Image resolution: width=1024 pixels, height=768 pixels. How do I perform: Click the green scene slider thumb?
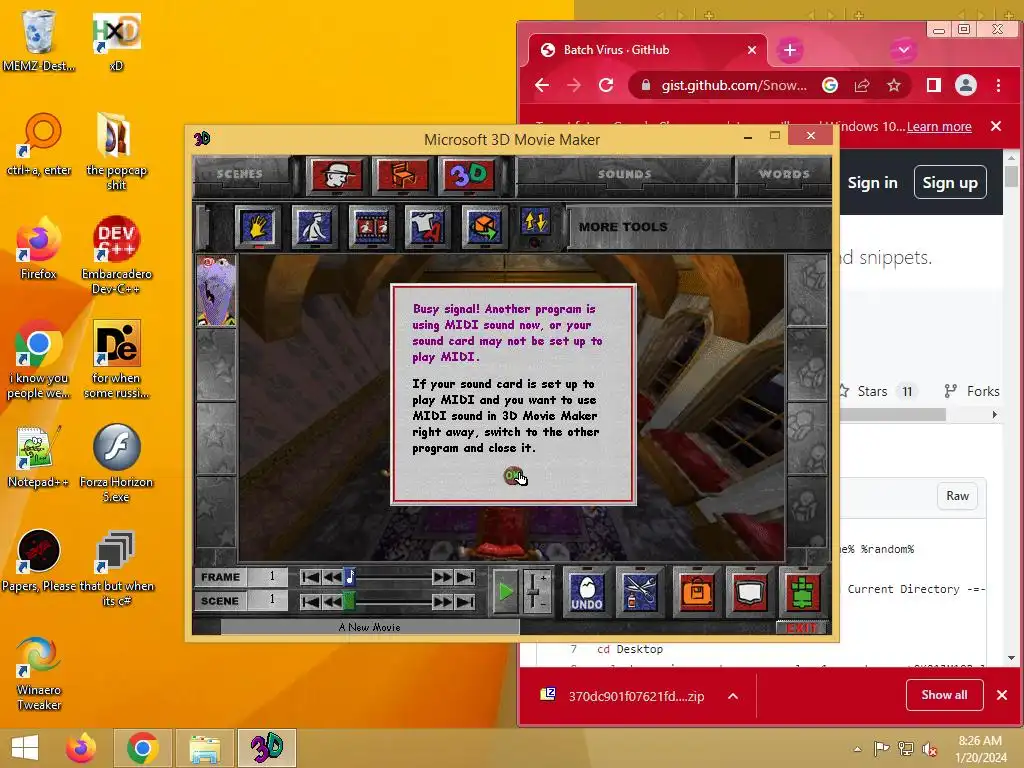(x=349, y=601)
